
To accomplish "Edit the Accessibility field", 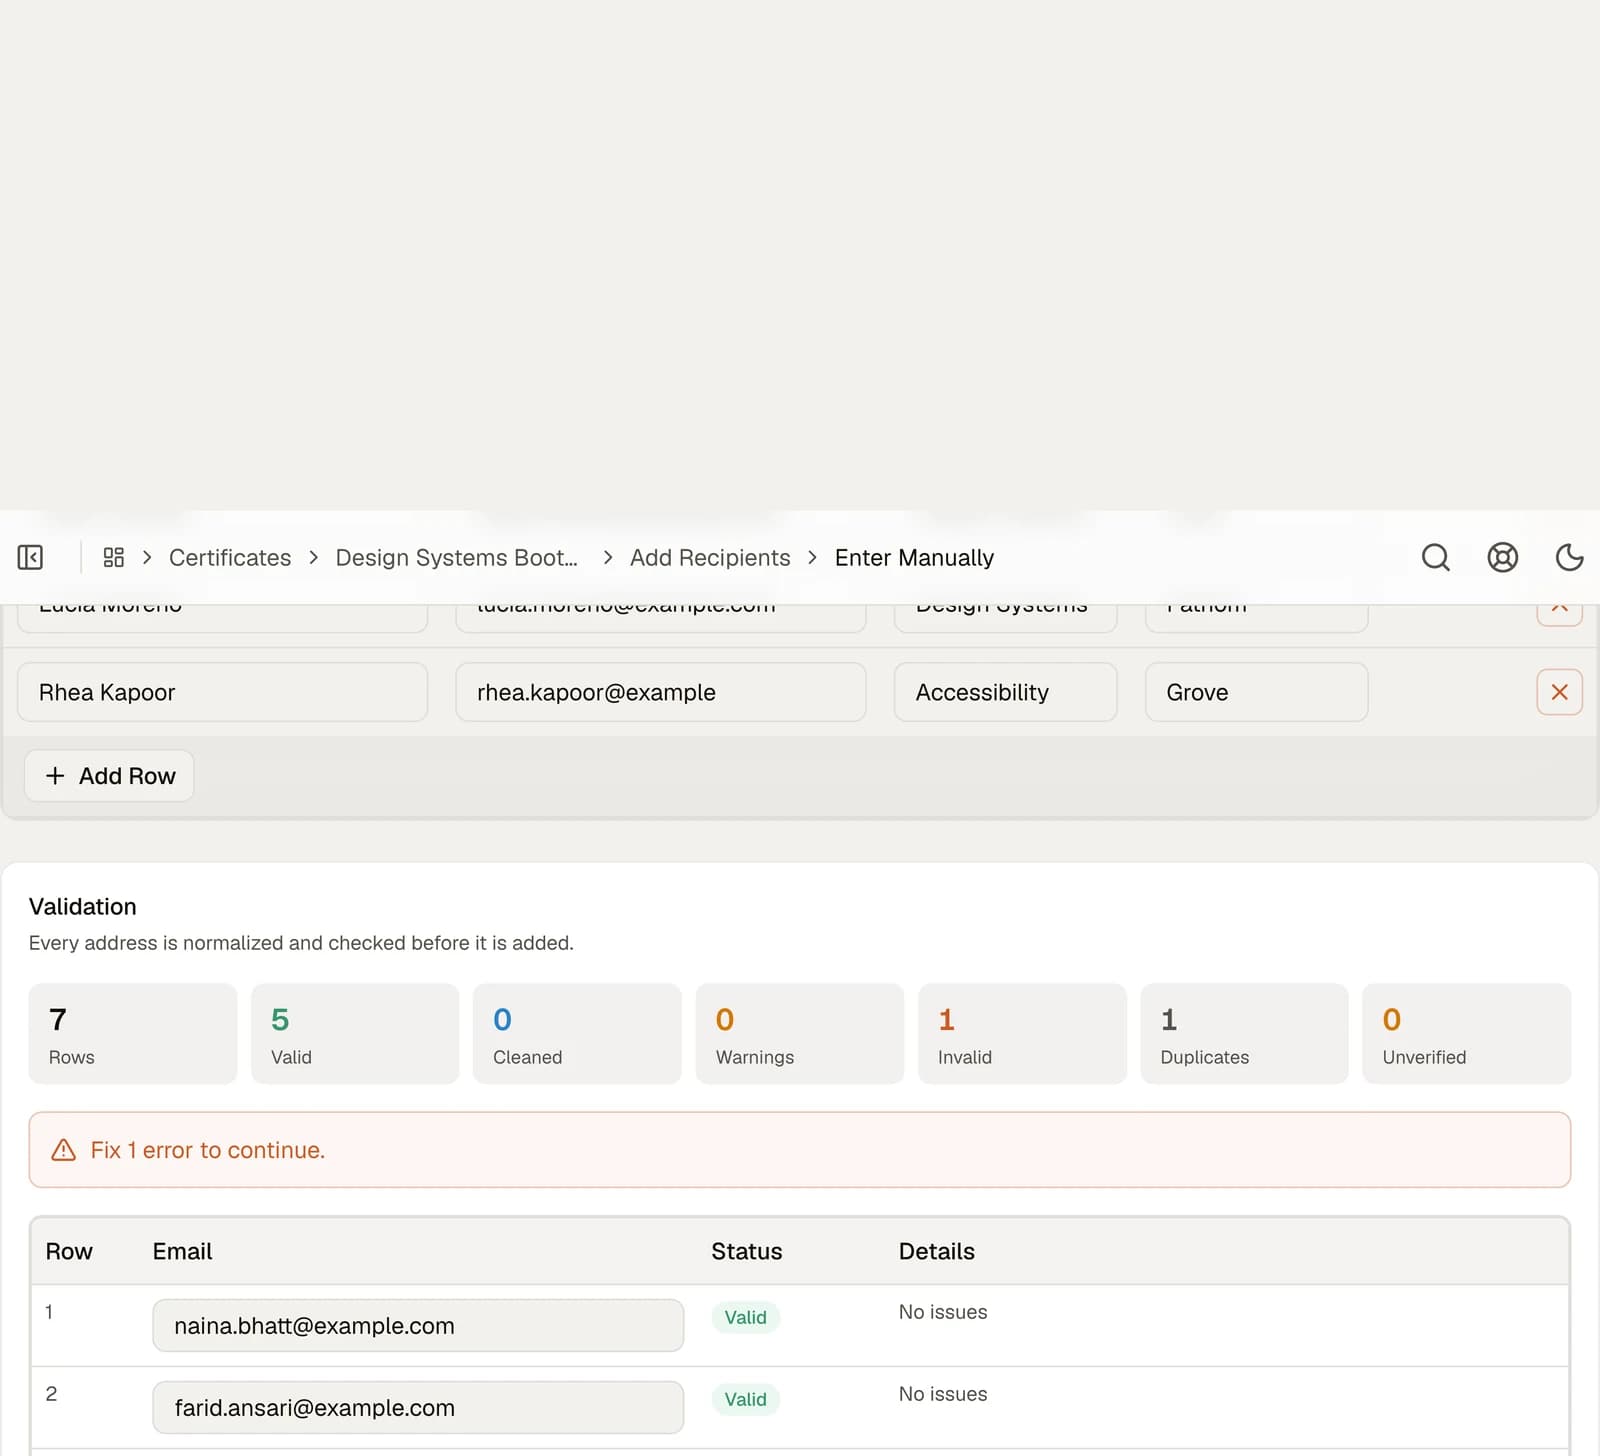I will pos(1005,692).
